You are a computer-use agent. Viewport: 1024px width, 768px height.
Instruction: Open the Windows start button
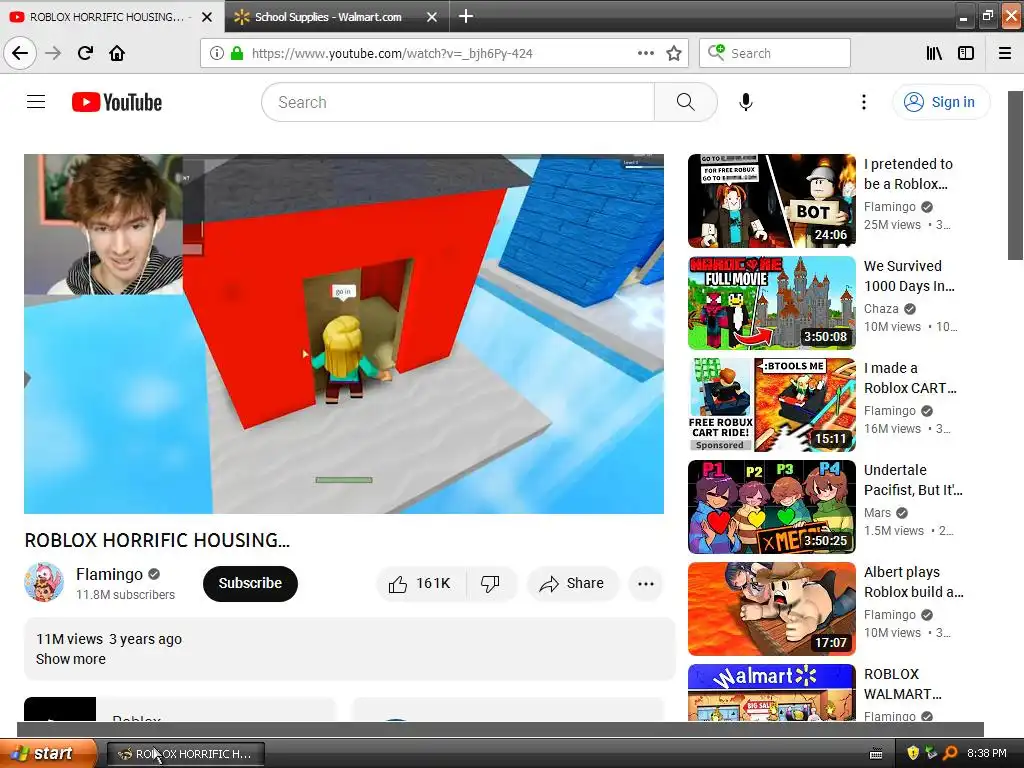tap(48, 754)
